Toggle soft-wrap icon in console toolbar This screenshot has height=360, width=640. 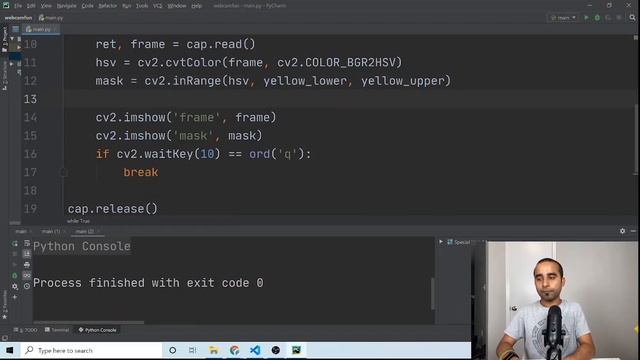pos(27,243)
